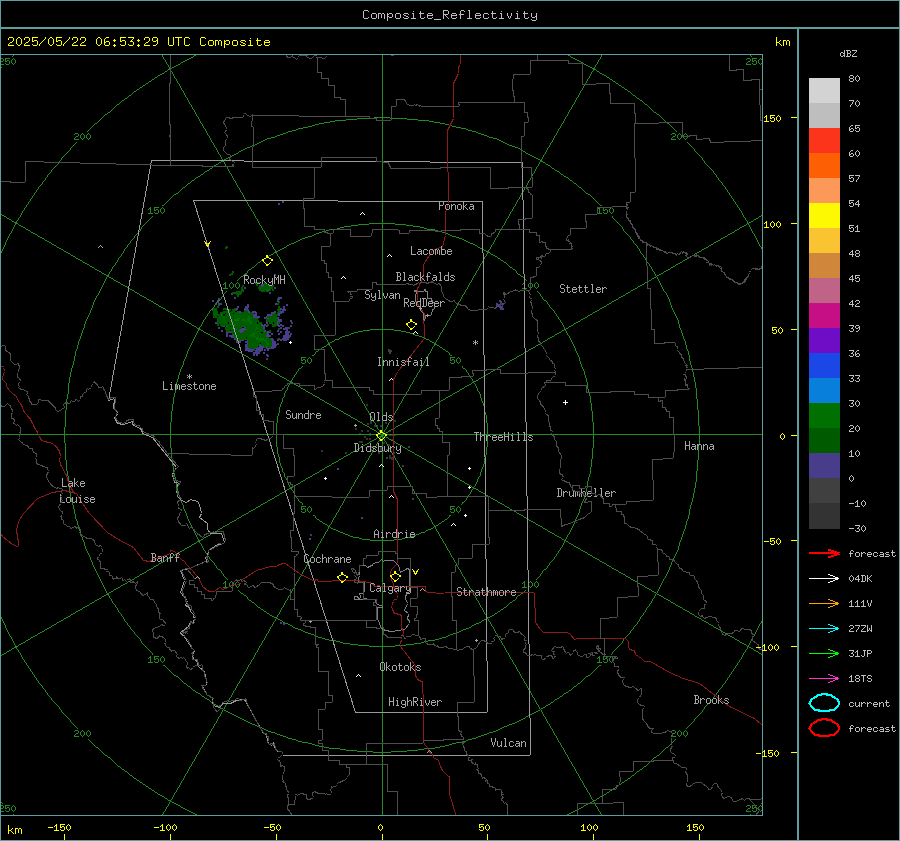Select the 10 dBZ slate blue swatch
900x841 pixels.
pos(824,466)
